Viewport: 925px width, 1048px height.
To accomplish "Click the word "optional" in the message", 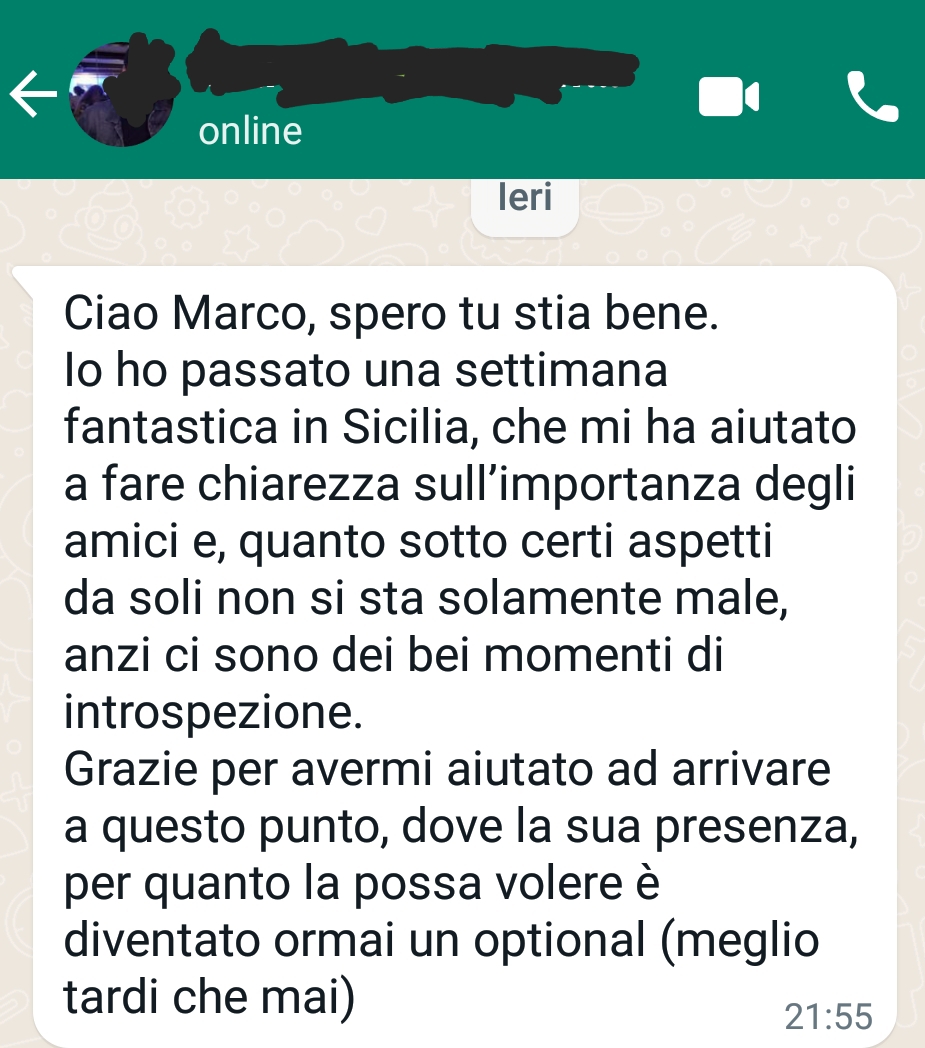I will 560,941.
